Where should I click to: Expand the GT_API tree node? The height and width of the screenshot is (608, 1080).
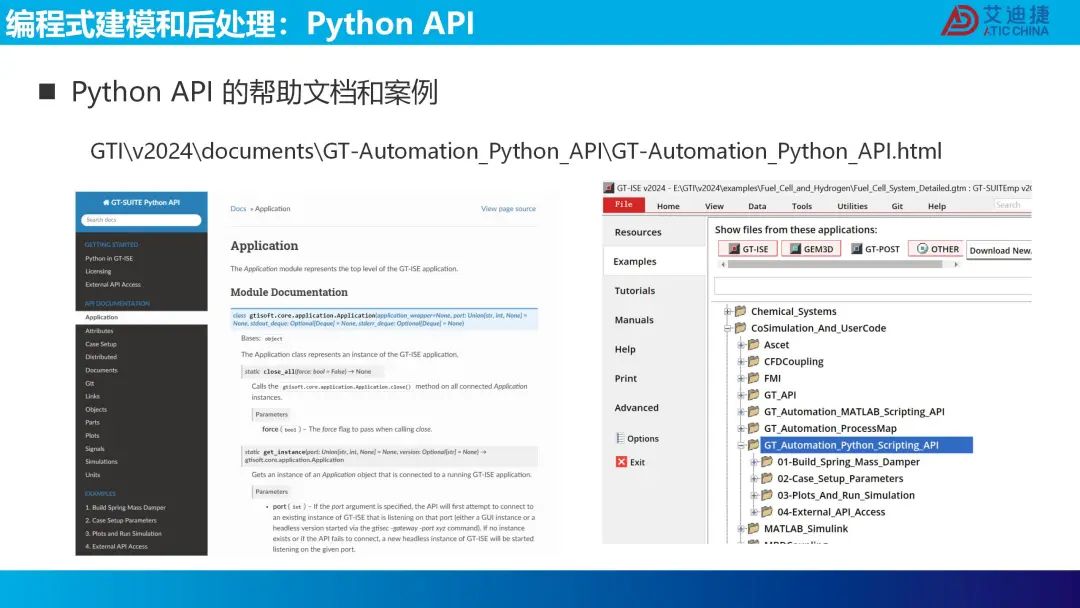(x=741, y=395)
